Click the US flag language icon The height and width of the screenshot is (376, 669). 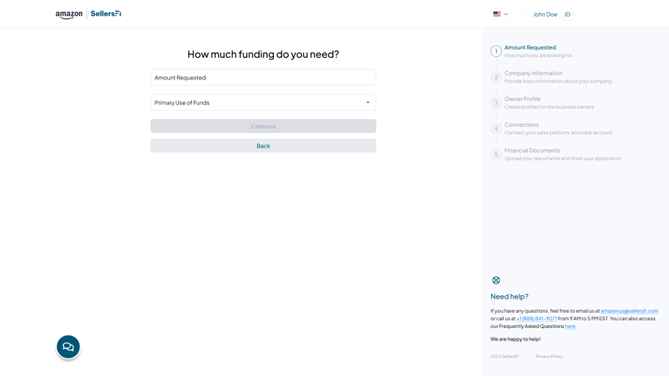coord(497,14)
